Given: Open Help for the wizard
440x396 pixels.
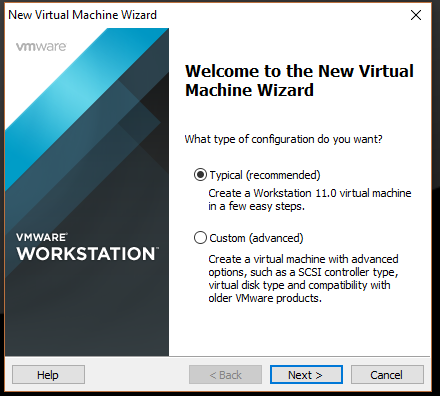Looking at the screenshot, I should pos(48,375).
